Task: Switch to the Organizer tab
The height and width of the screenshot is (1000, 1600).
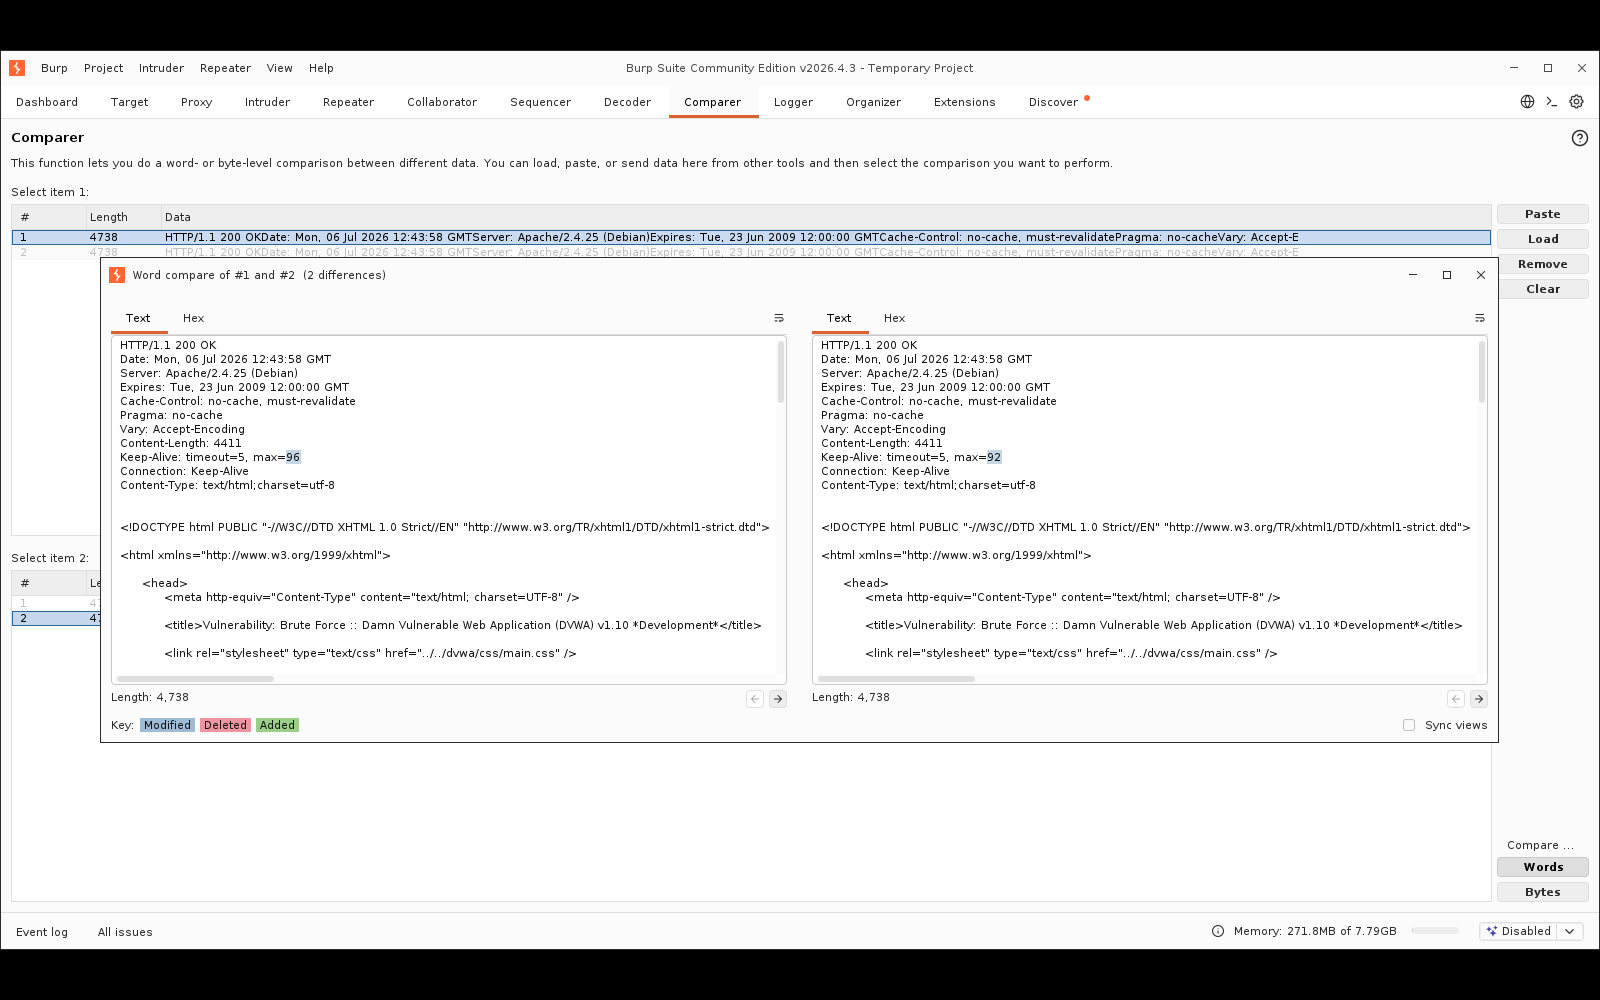Action: [x=873, y=102]
